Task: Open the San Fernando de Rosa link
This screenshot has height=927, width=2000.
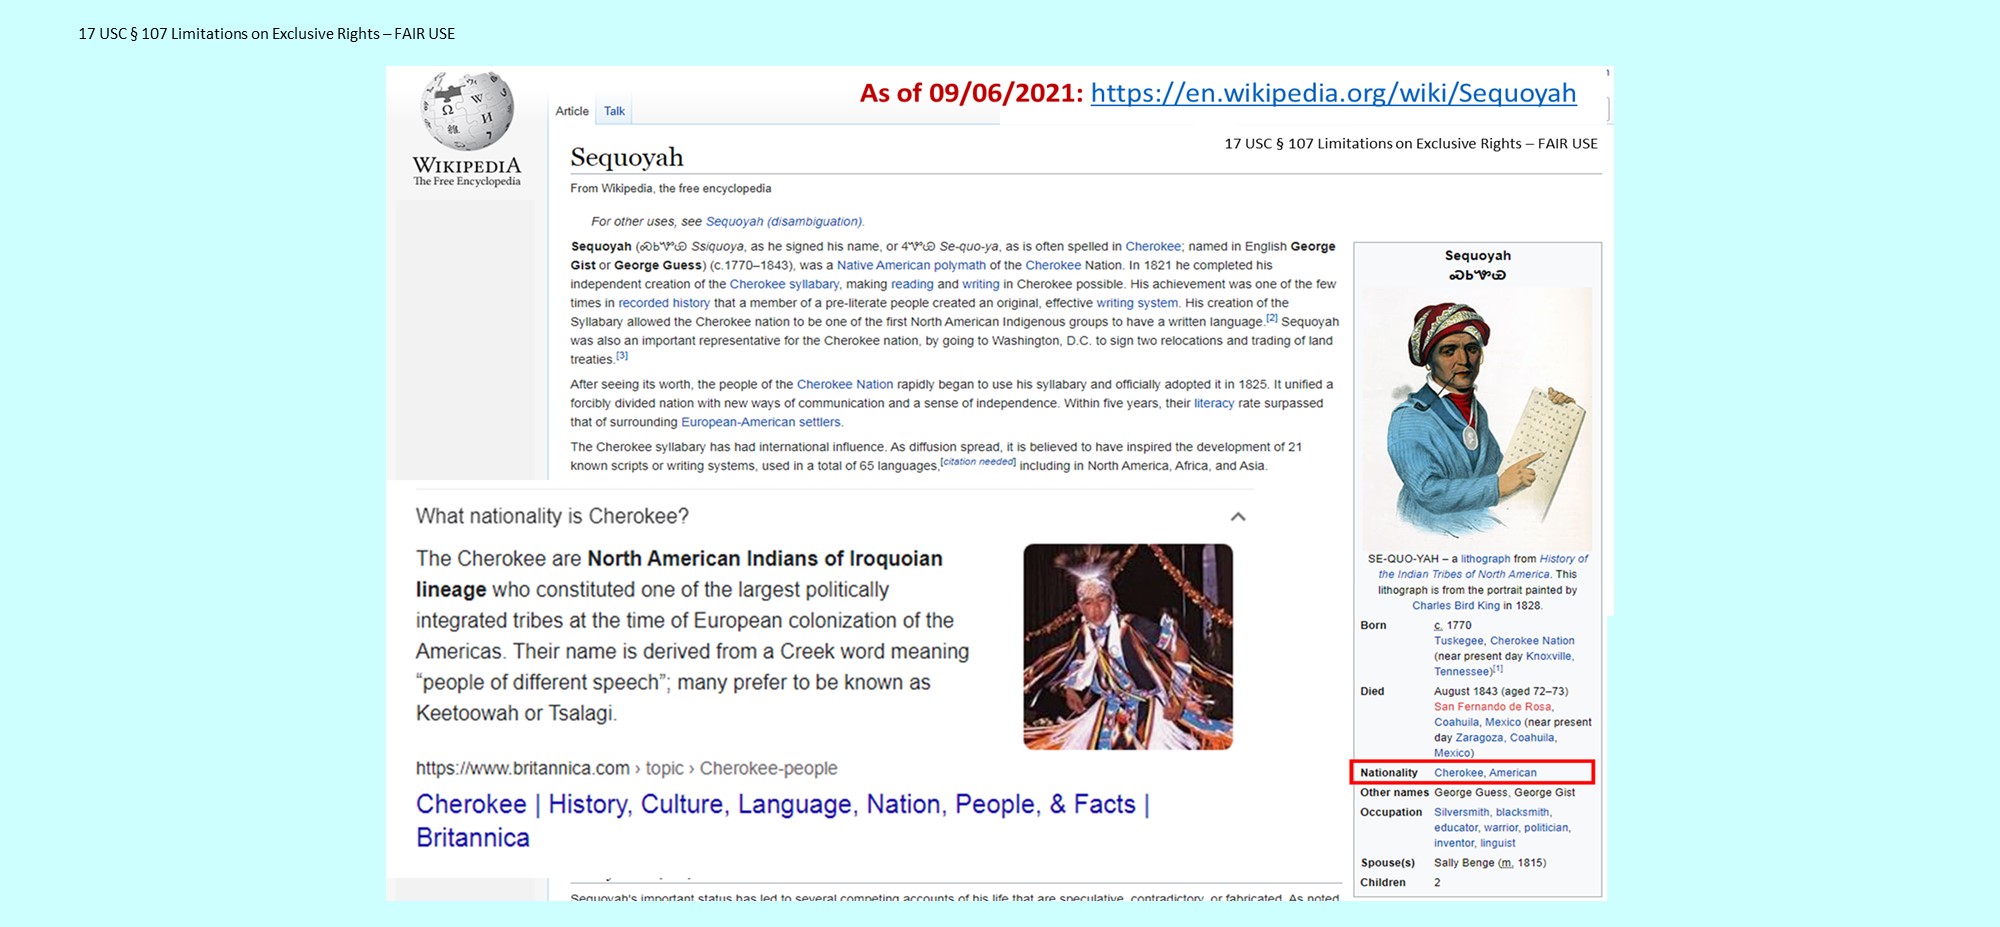Action: pyautogui.click(x=1492, y=706)
